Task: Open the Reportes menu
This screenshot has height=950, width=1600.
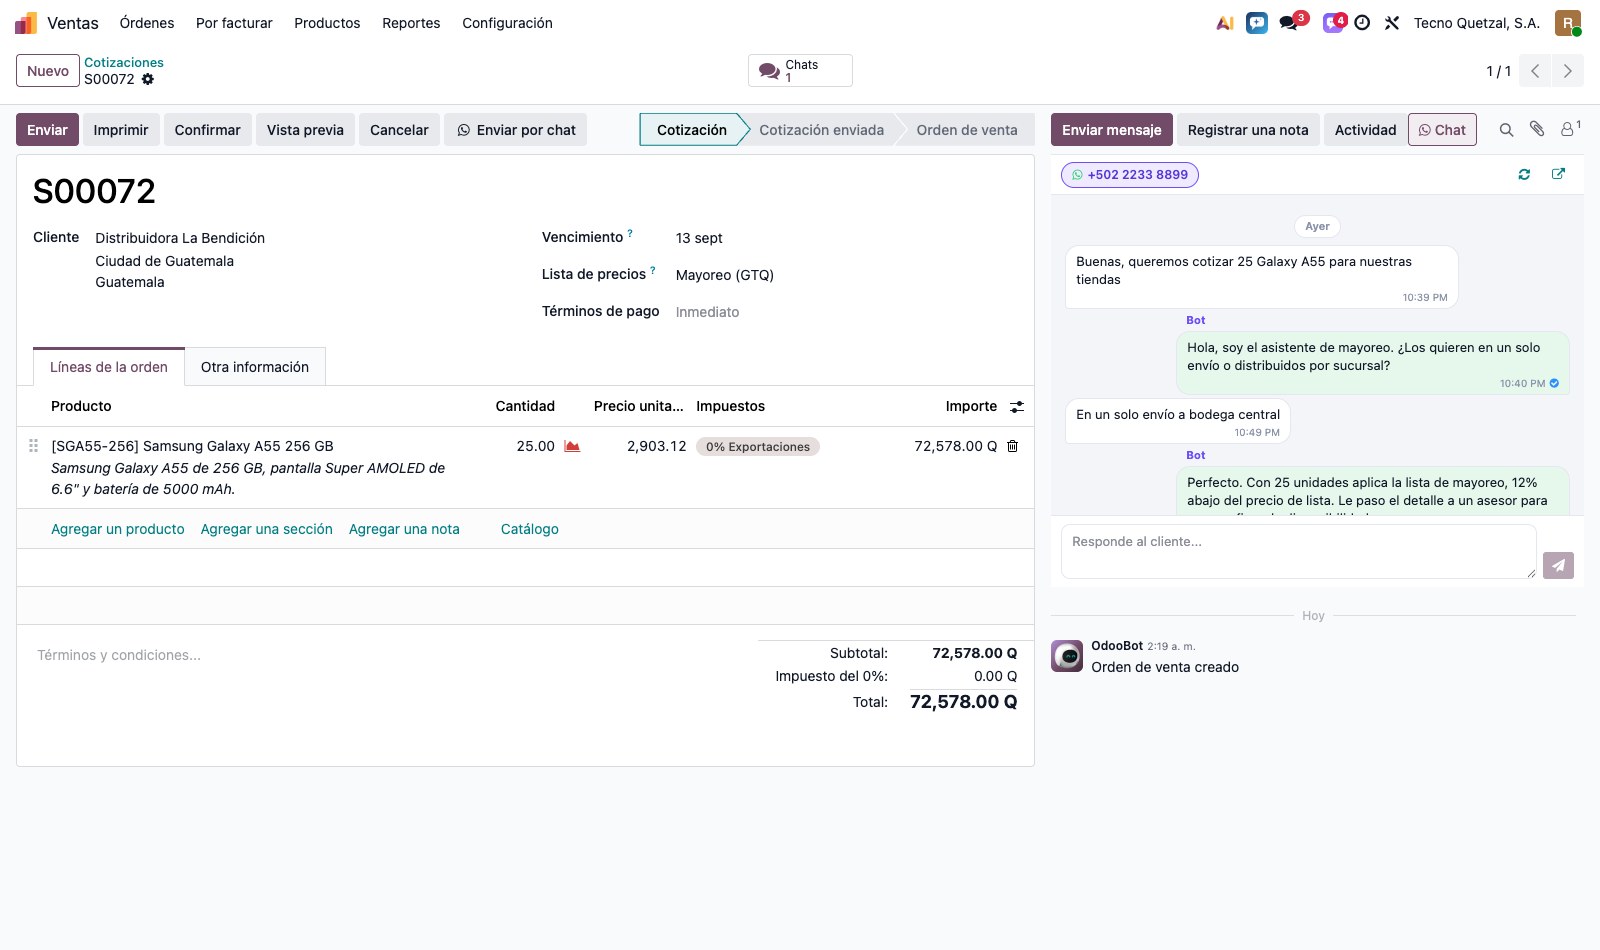Action: (411, 23)
